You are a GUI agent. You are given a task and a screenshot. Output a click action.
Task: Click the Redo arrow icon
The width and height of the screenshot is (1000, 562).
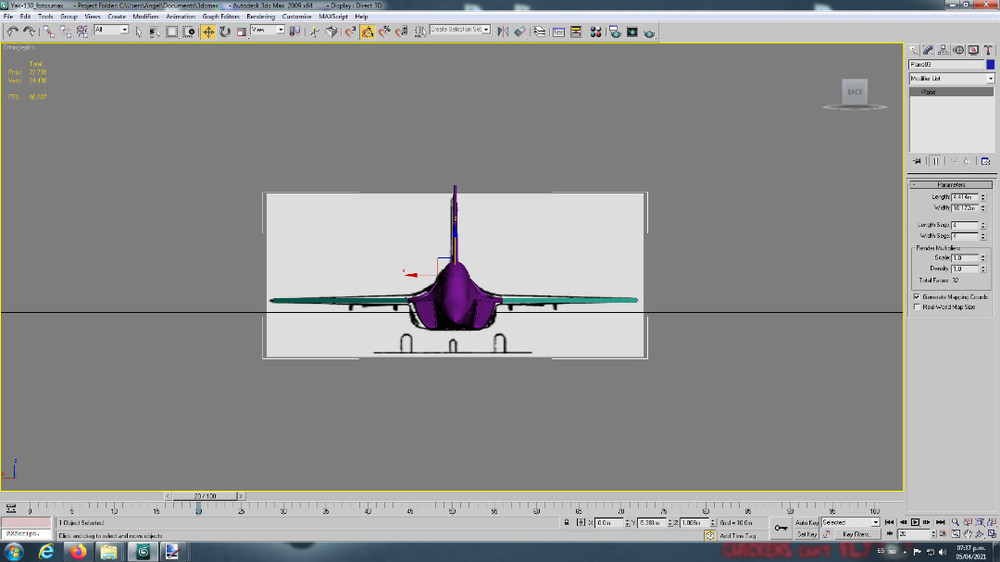click(x=29, y=31)
